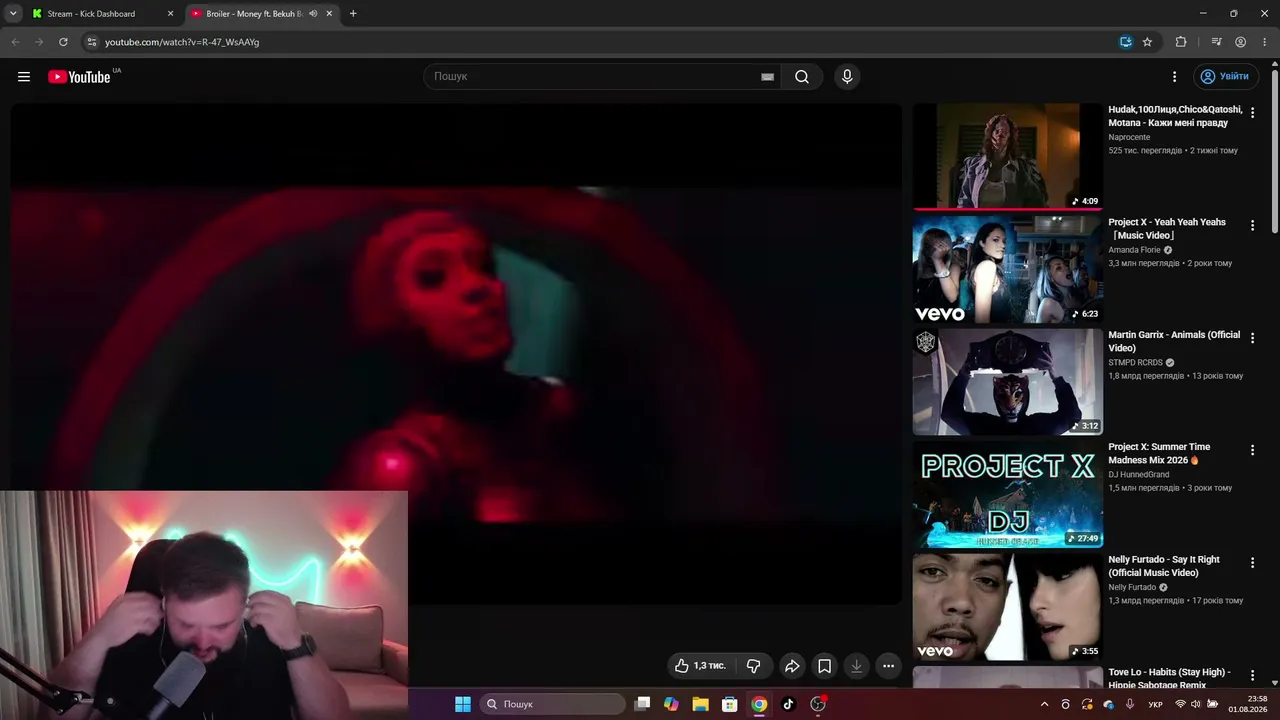Start voice search with the microphone

click(847, 77)
